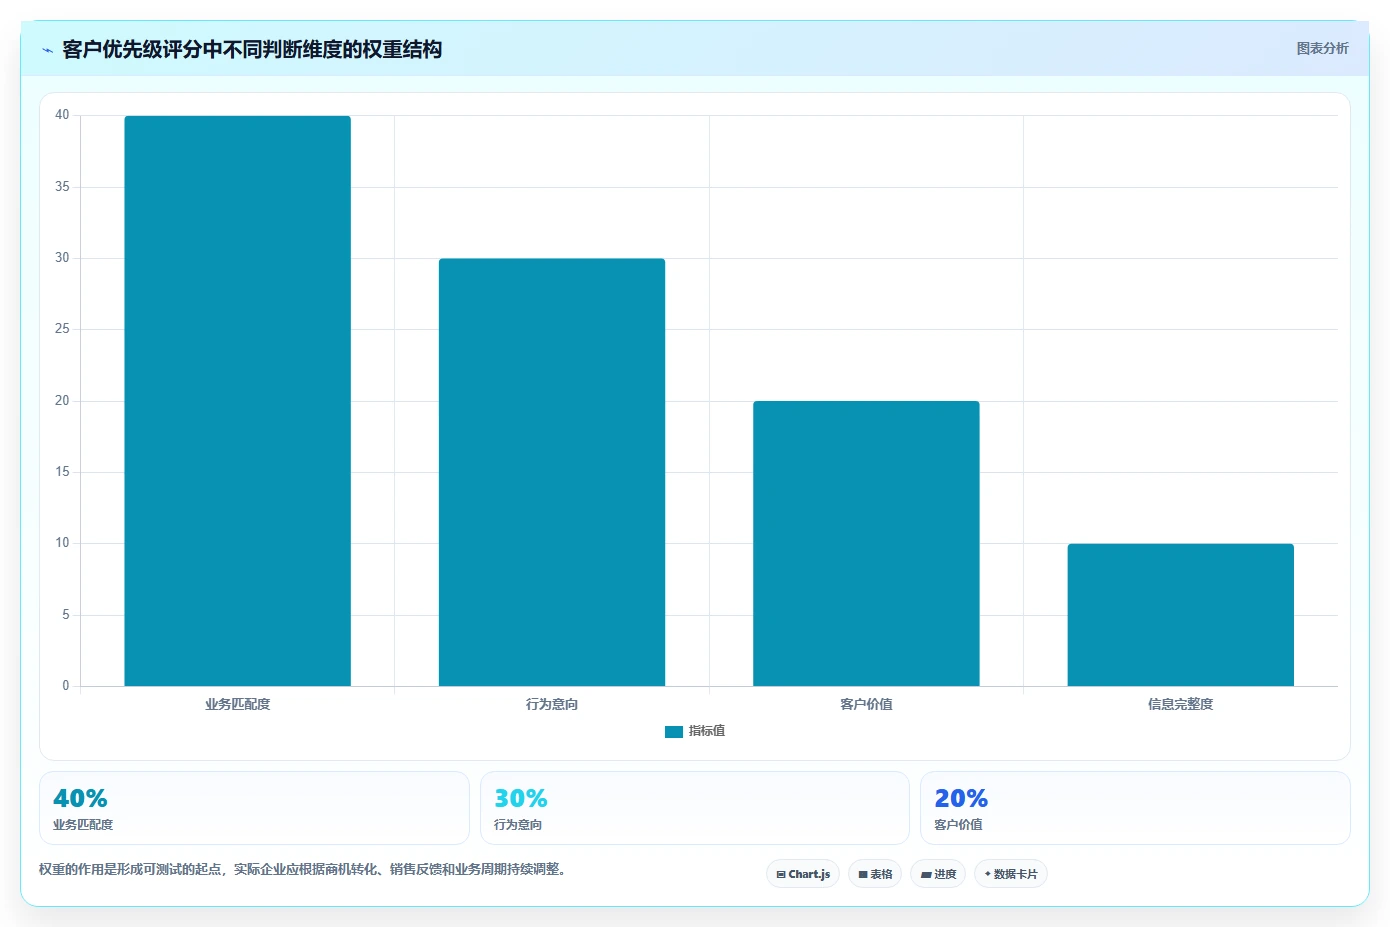The width and height of the screenshot is (1390, 927).
Task: Open the 20% 客户价值 stat card
Action: 1135,808
